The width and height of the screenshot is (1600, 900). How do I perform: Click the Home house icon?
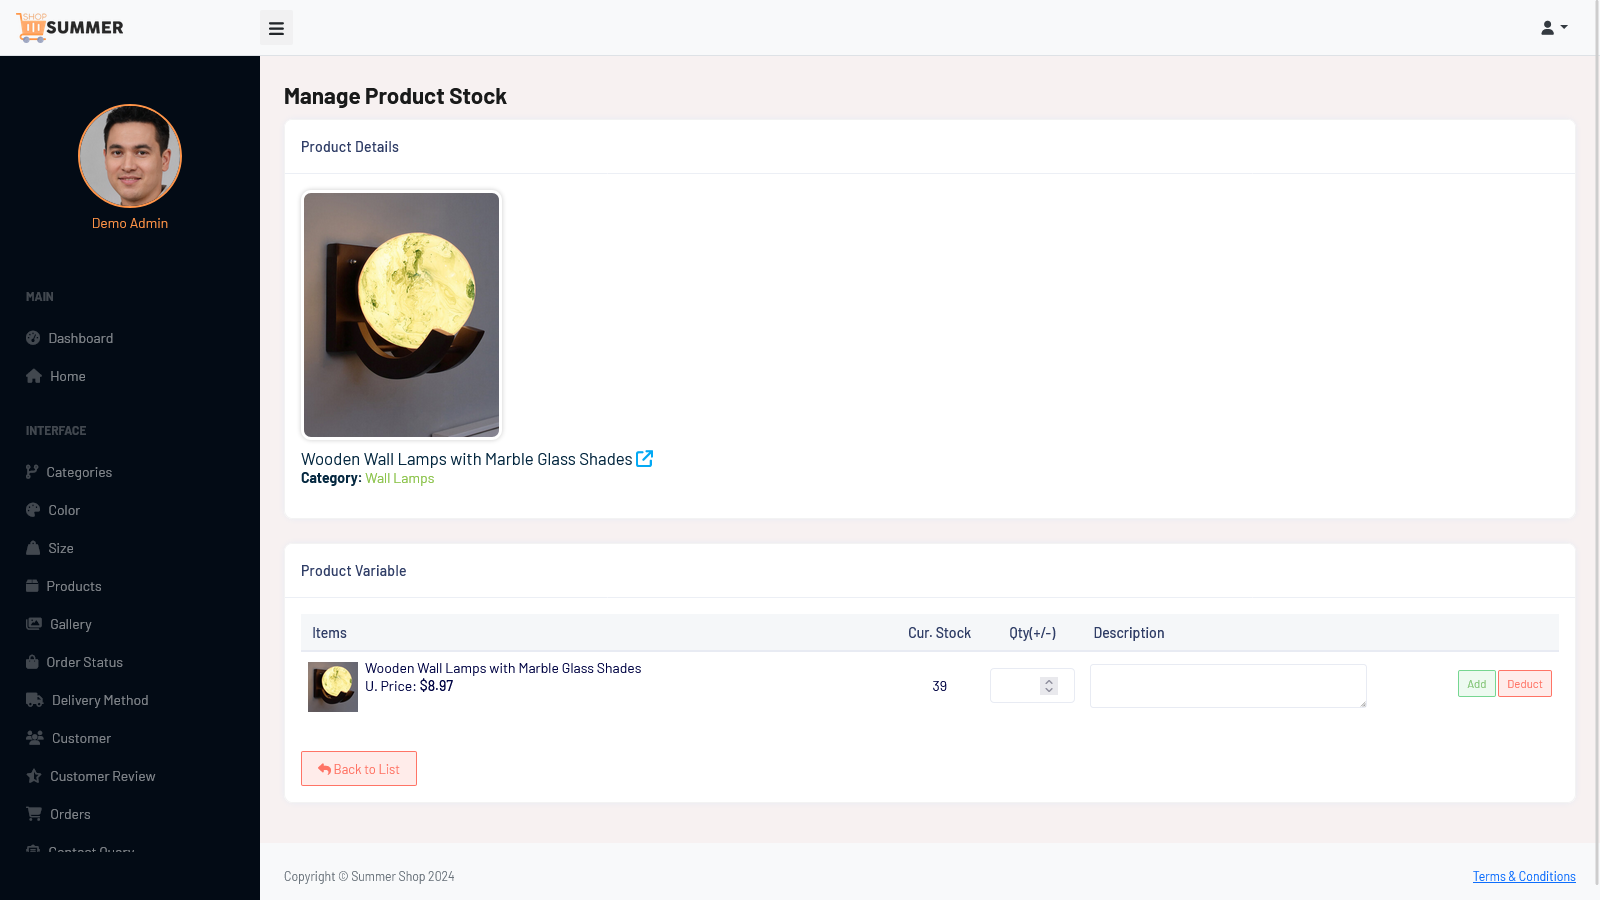34,376
